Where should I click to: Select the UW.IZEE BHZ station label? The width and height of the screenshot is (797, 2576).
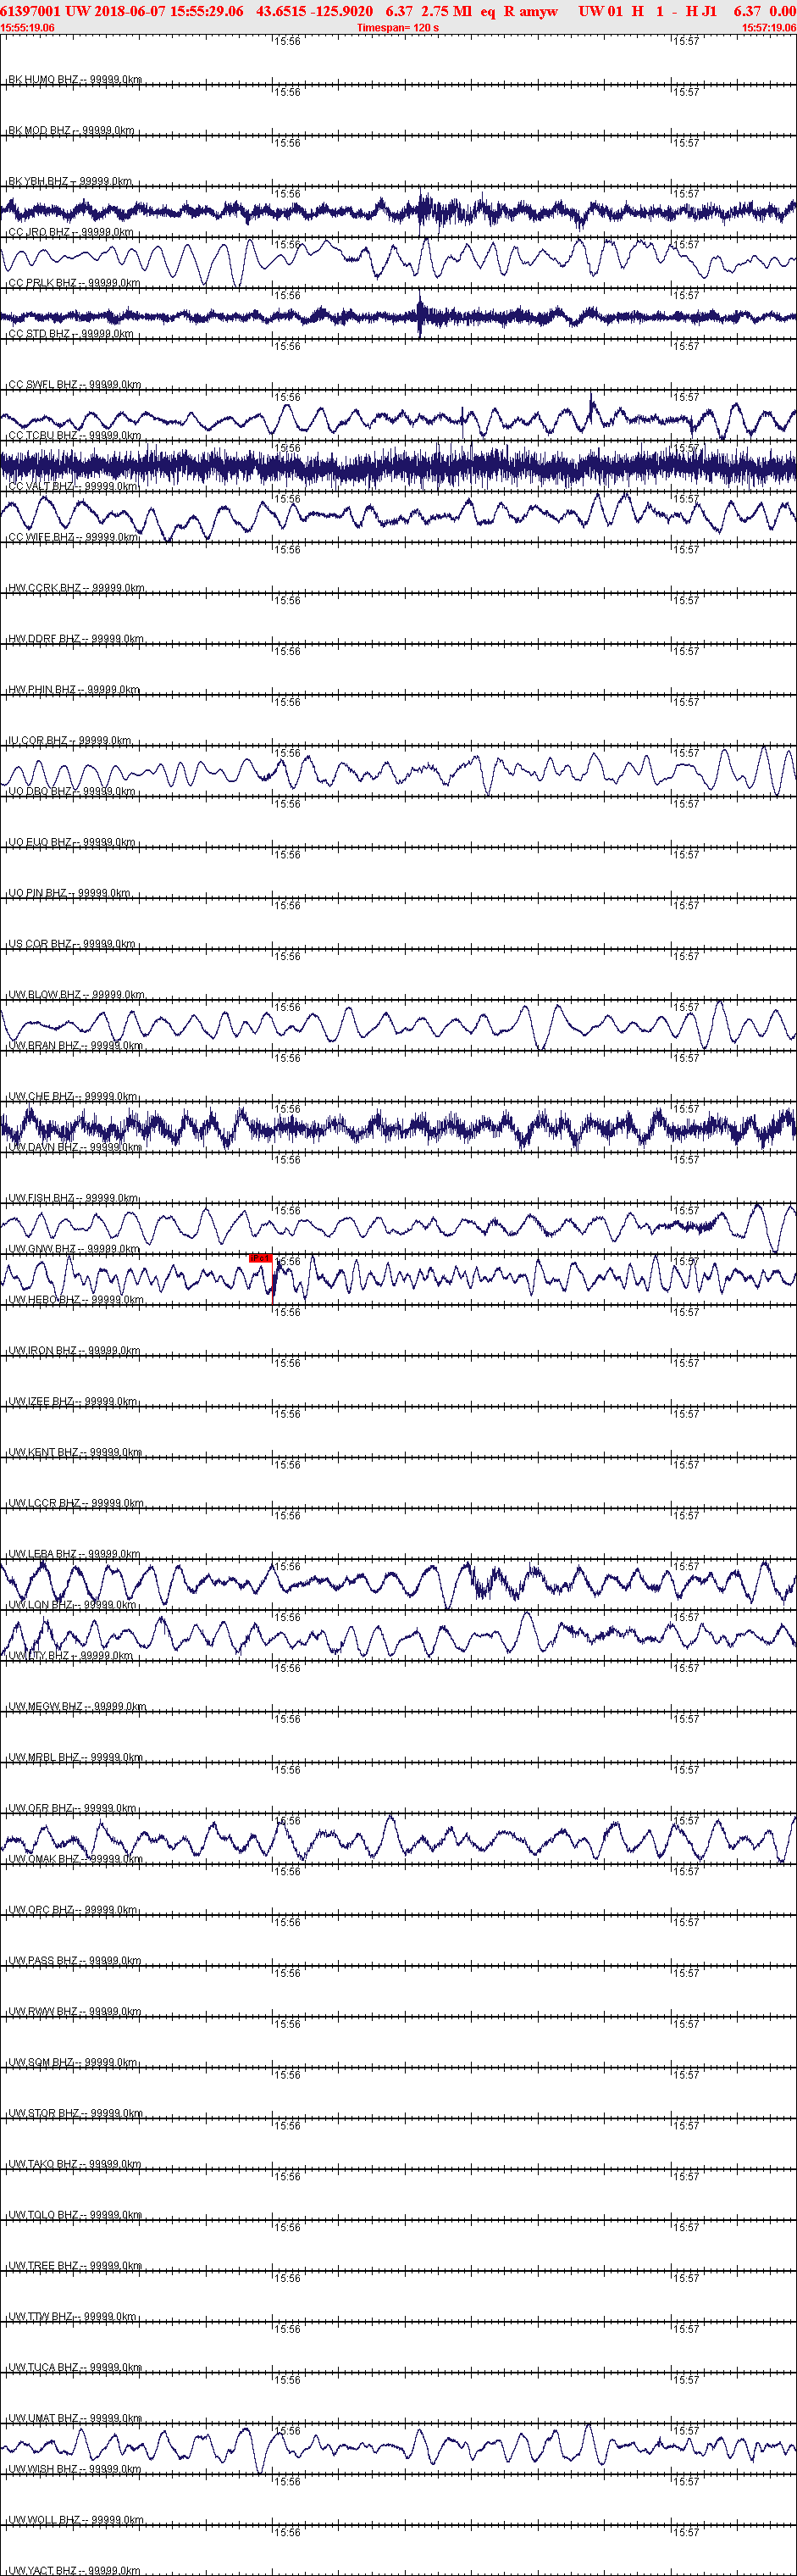(x=73, y=1402)
